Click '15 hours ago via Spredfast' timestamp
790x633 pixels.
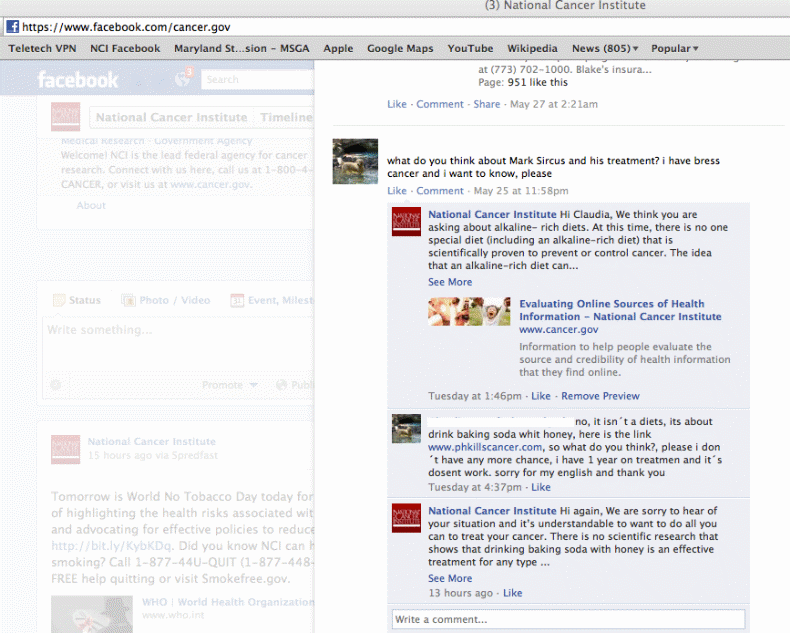pos(153,455)
